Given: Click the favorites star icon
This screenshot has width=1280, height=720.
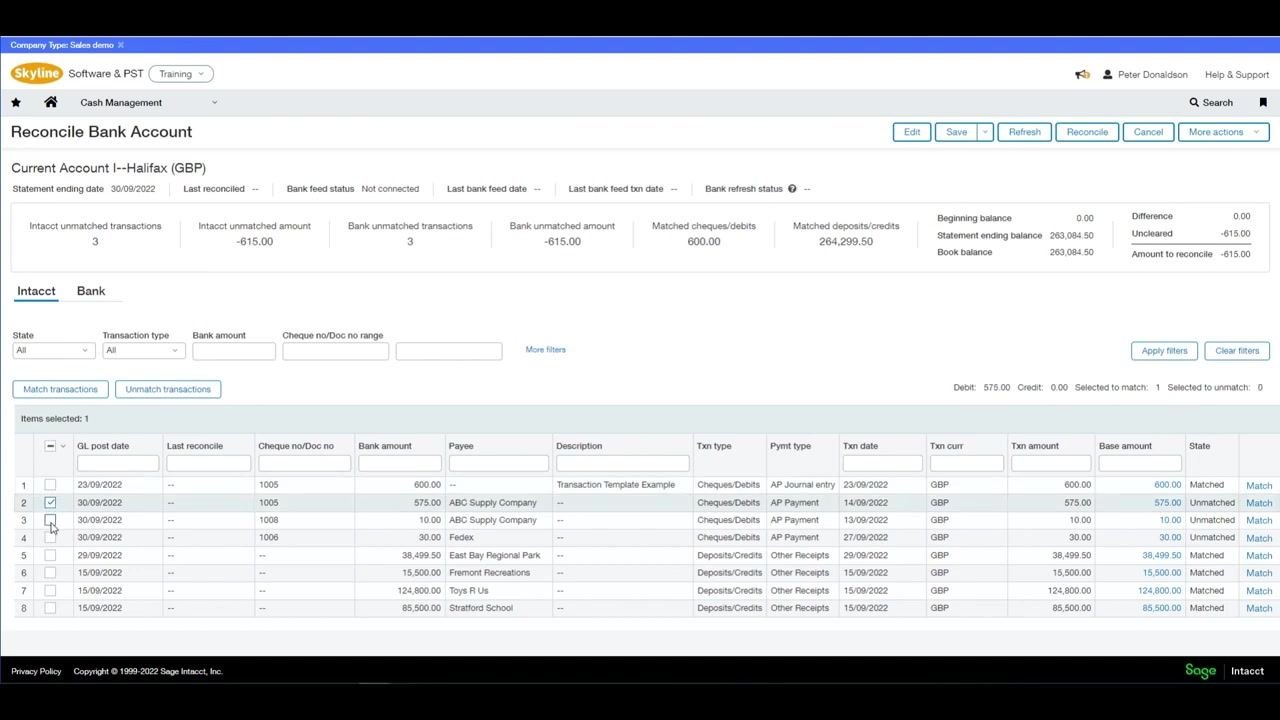Looking at the screenshot, I should click(16, 102).
